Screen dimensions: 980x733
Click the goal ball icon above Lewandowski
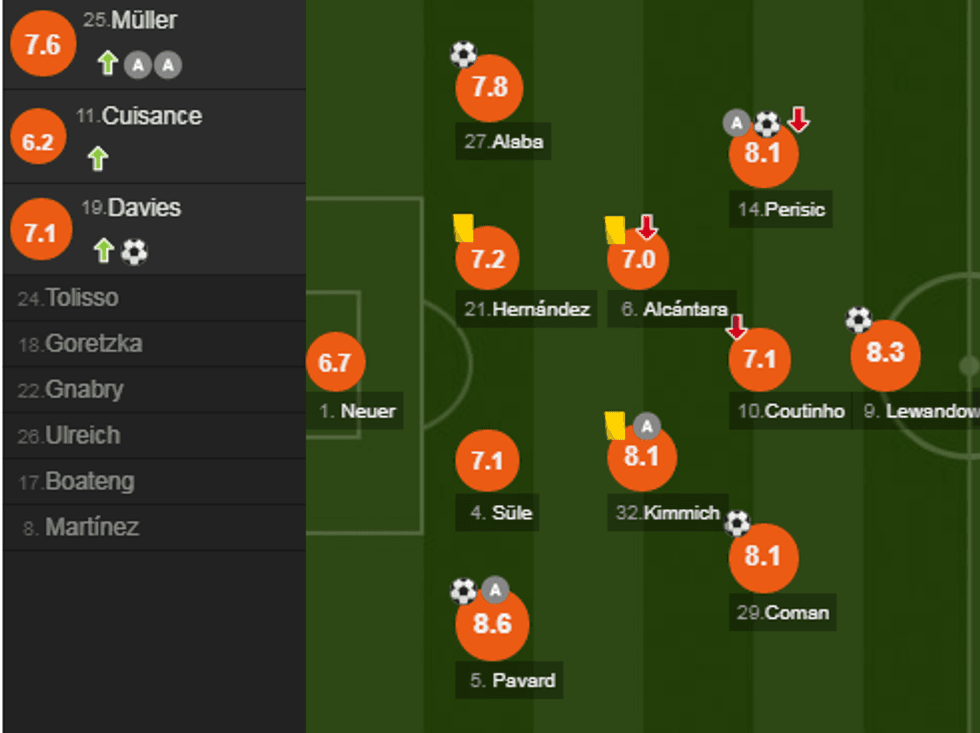[x=858, y=319]
